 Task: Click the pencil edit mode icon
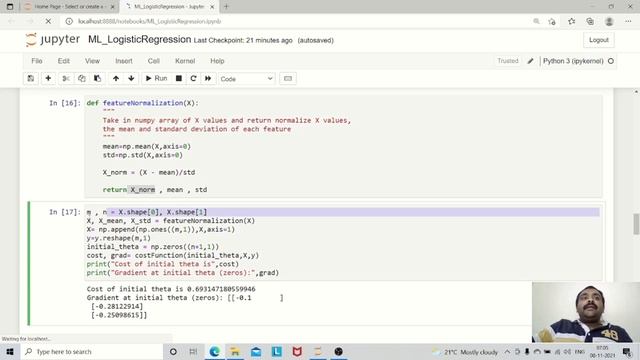[x=530, y=61]
